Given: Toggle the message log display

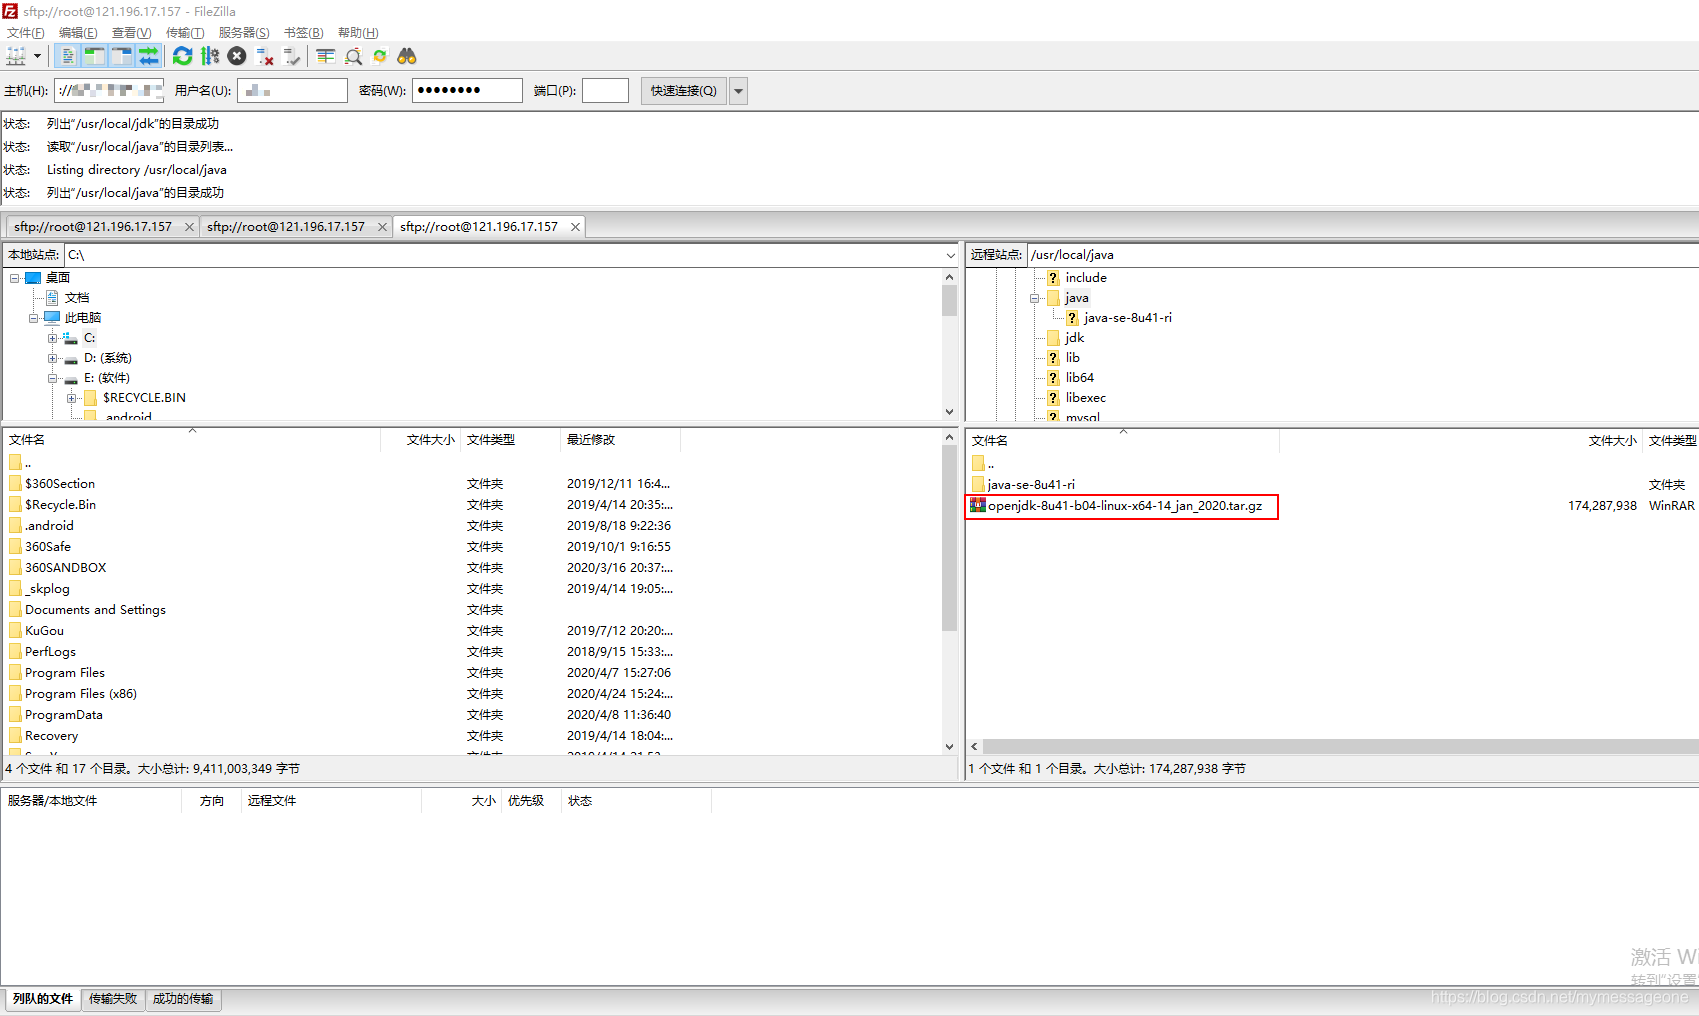Looking at the screenshot, I should [66, 56].
